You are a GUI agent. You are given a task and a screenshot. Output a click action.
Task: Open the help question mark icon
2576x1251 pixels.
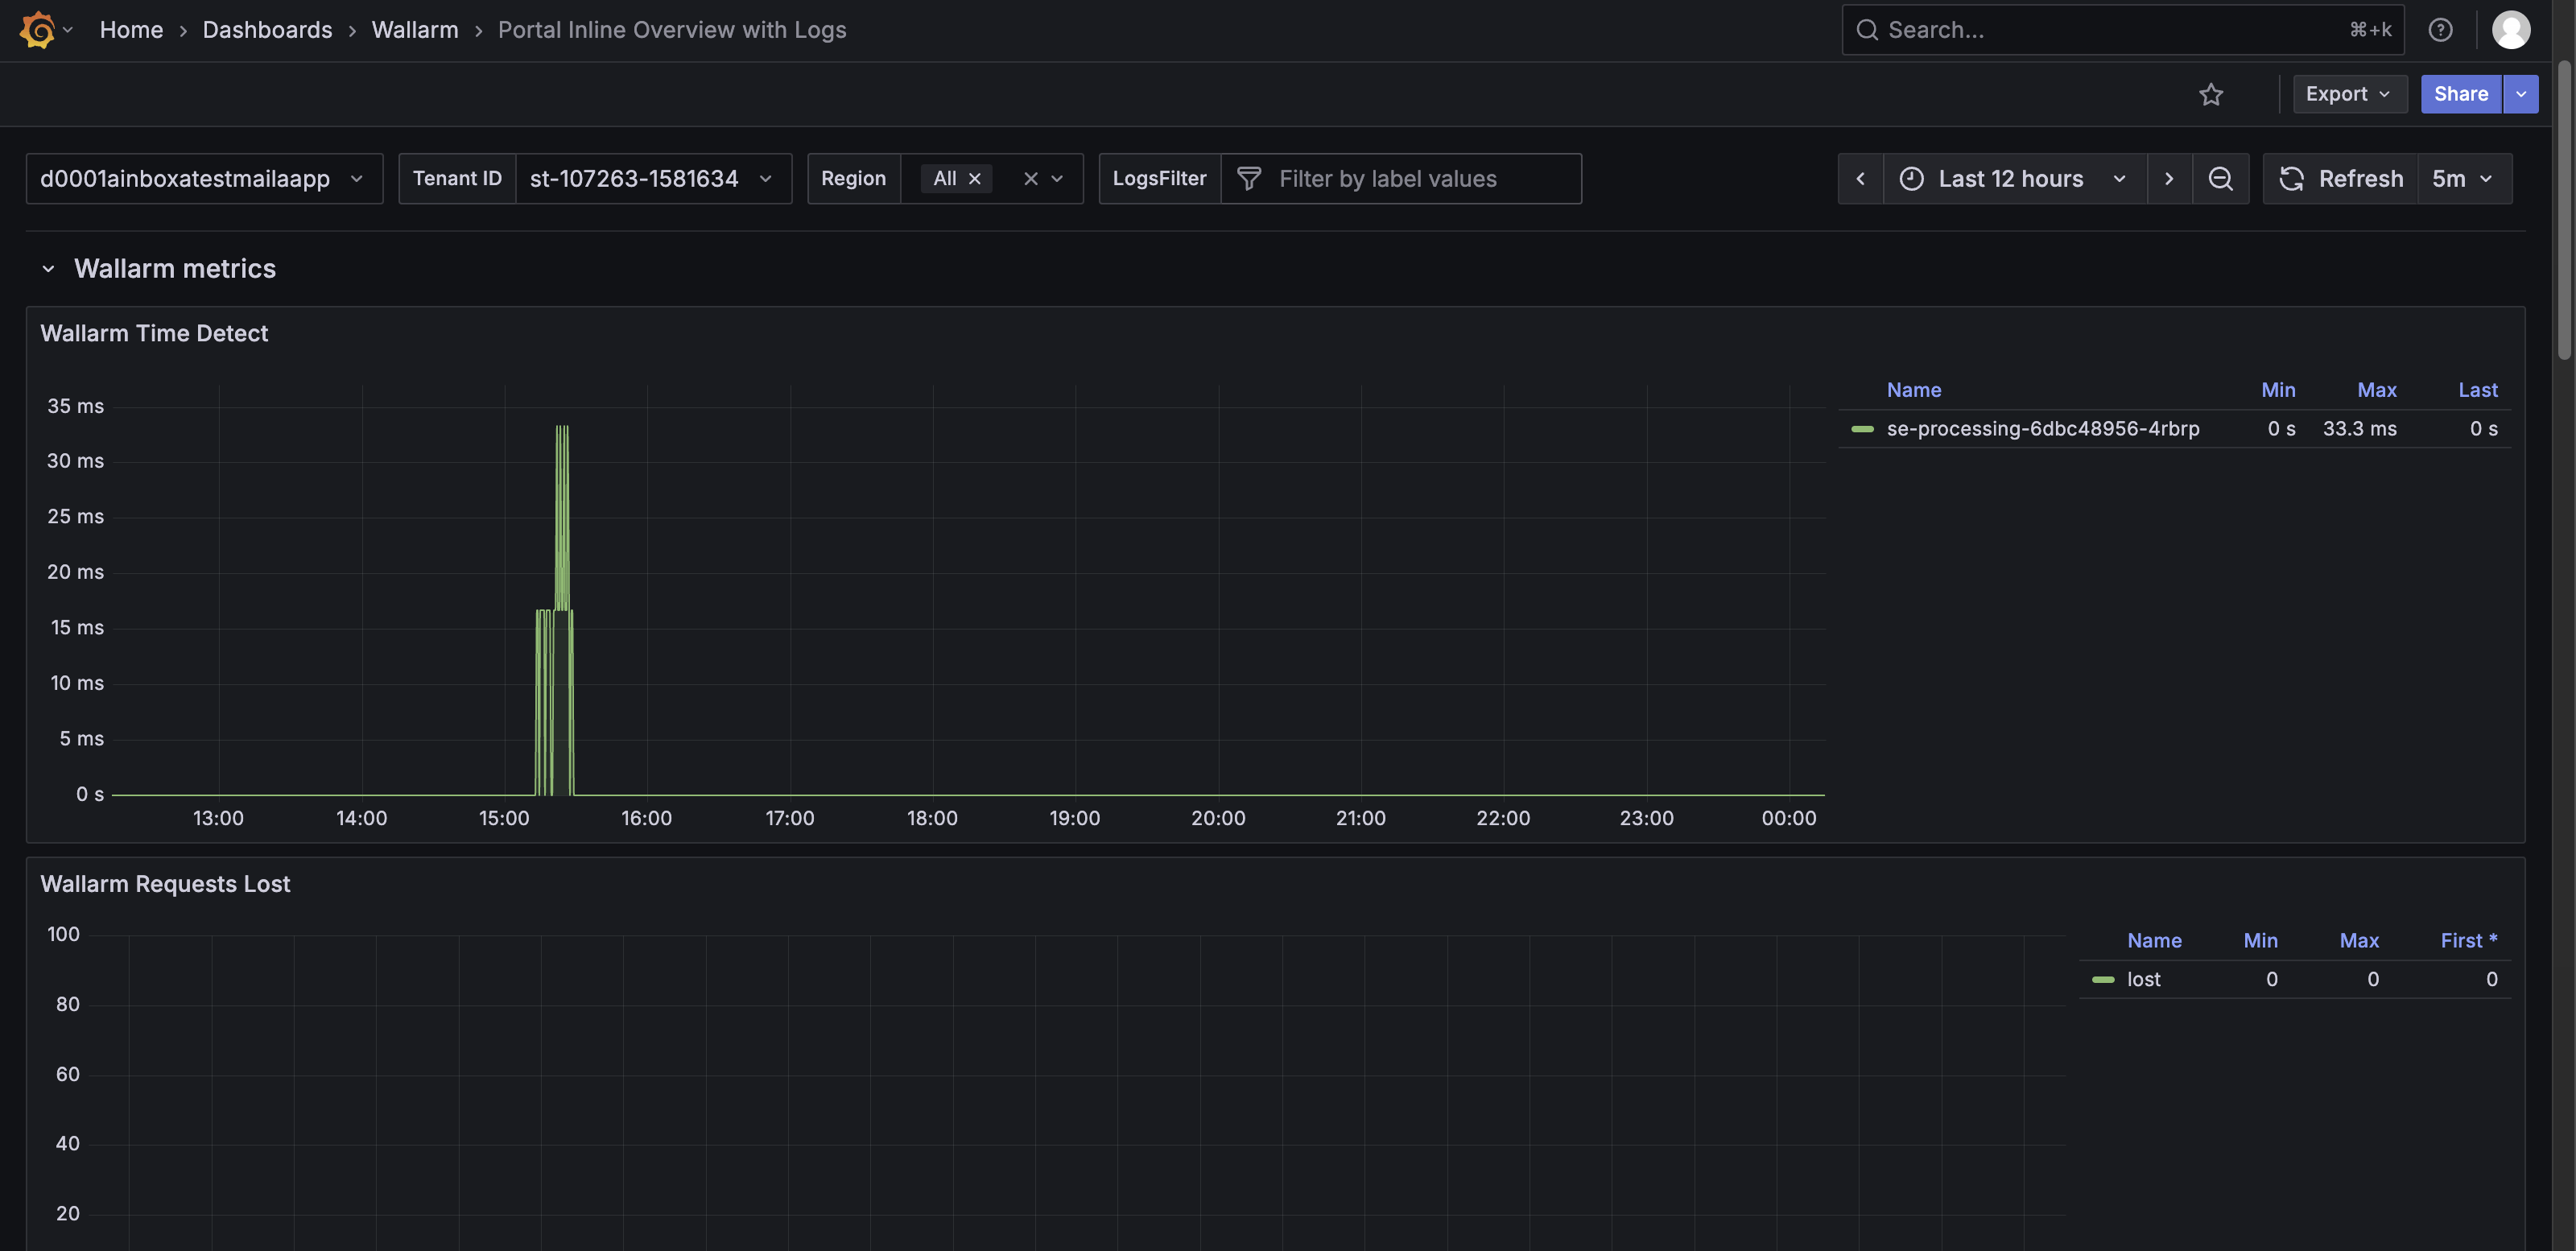coord(2440,30)
